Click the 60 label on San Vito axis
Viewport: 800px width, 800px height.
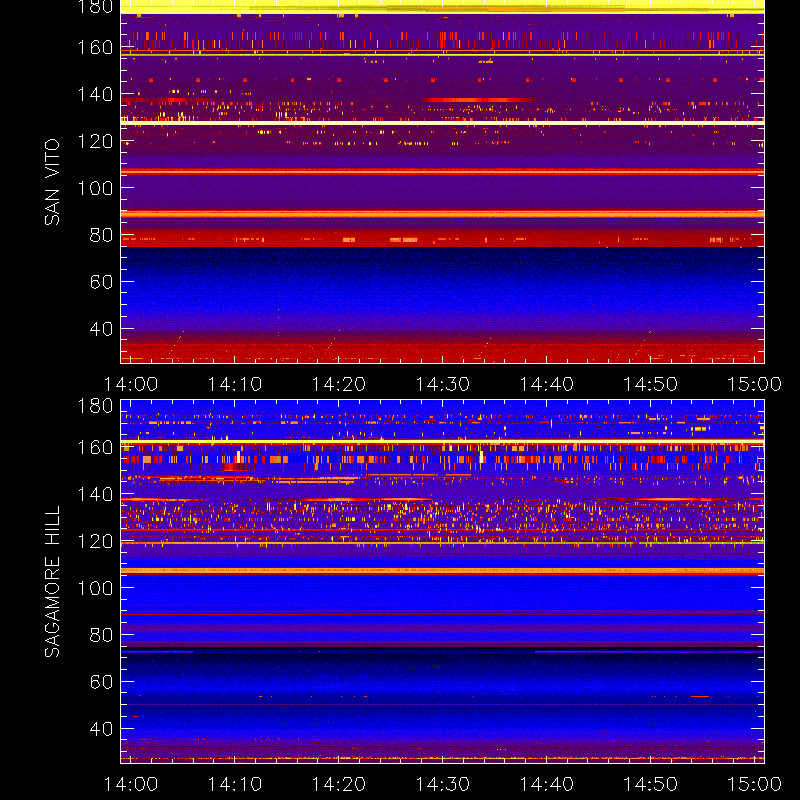[101, 282]
